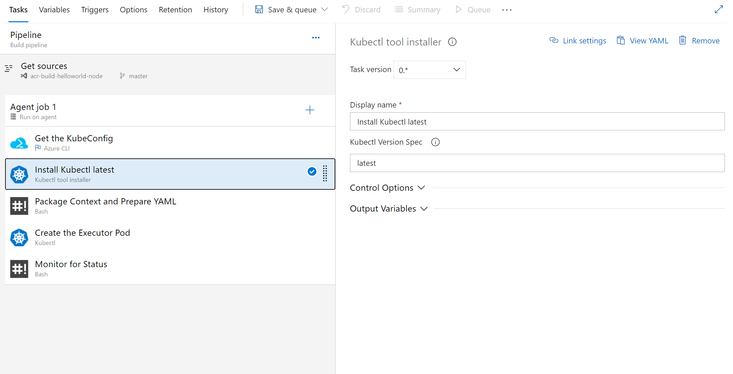This screenshot has height=374, width=733.
Task: Click the Package Context Bash icon
Action: click(19, 206)
